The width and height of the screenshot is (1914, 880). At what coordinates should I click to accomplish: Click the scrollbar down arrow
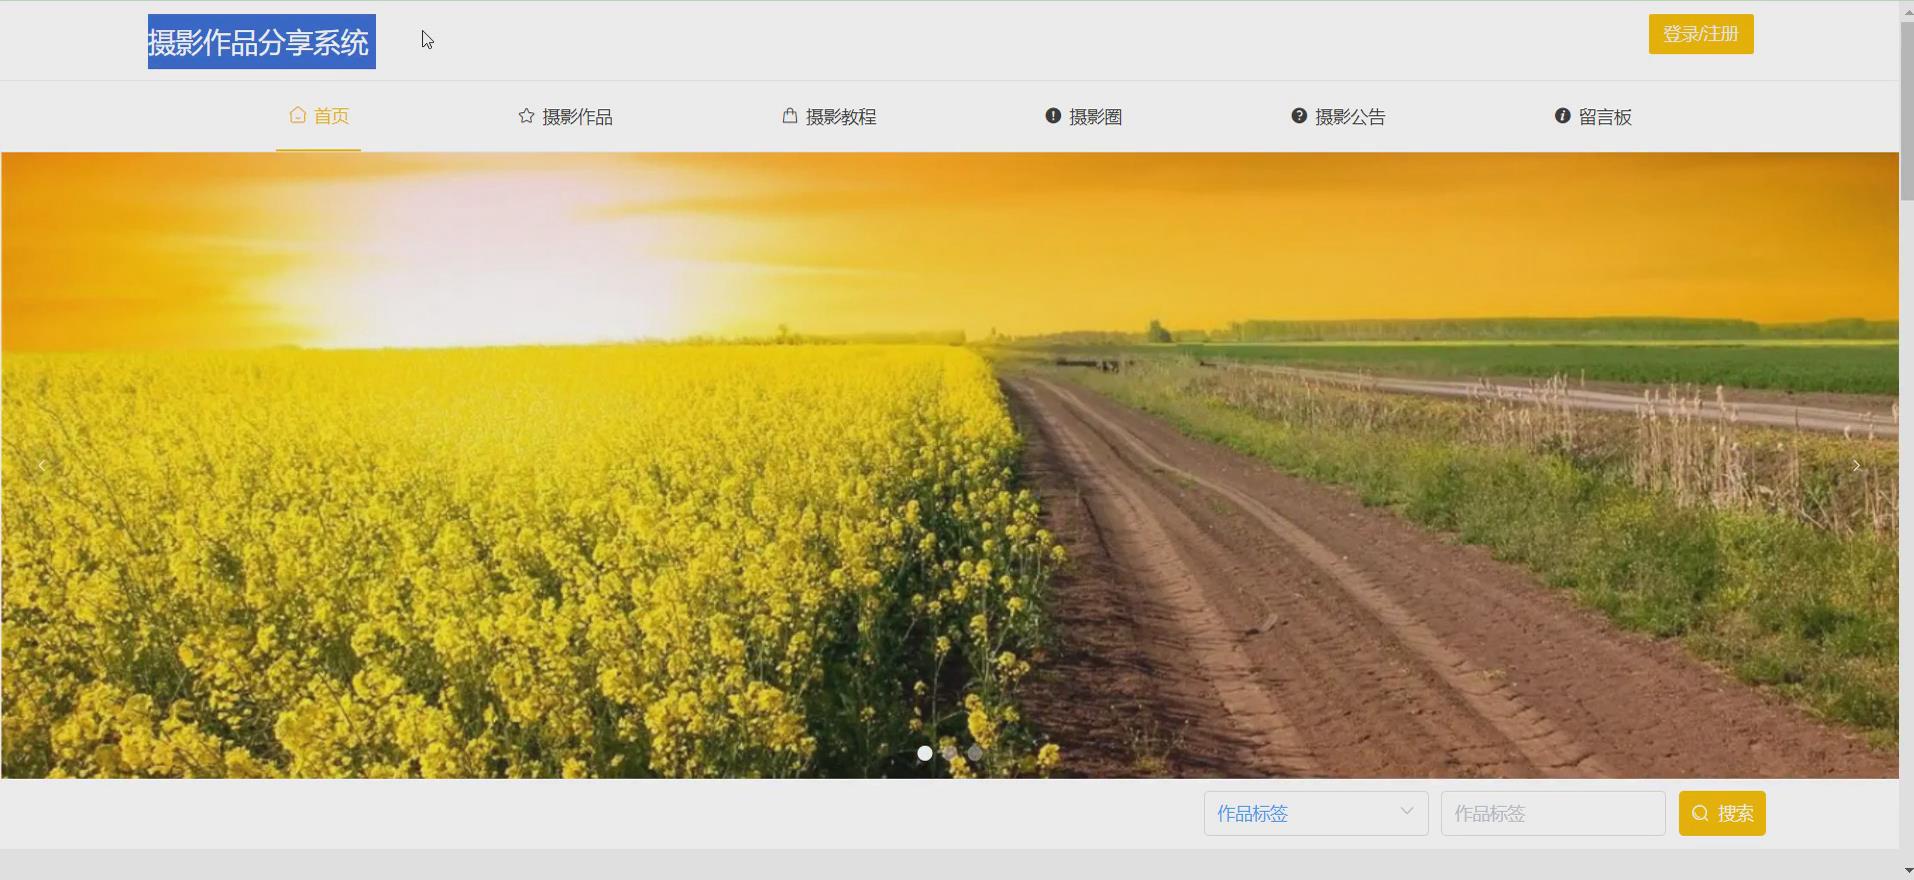click(1906, 873)
